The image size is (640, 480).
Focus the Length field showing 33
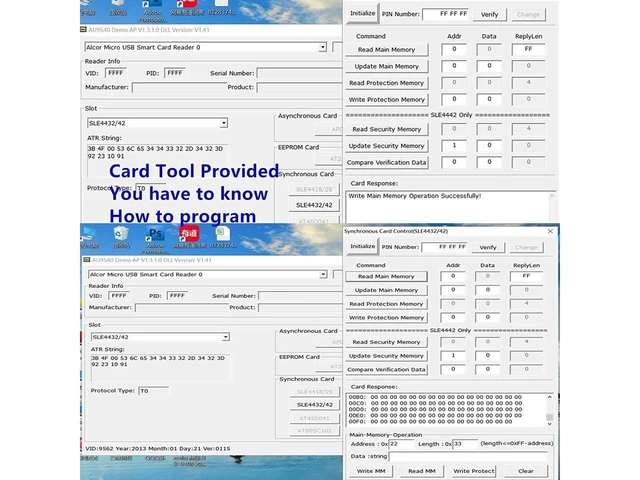[x=465, y=444]
